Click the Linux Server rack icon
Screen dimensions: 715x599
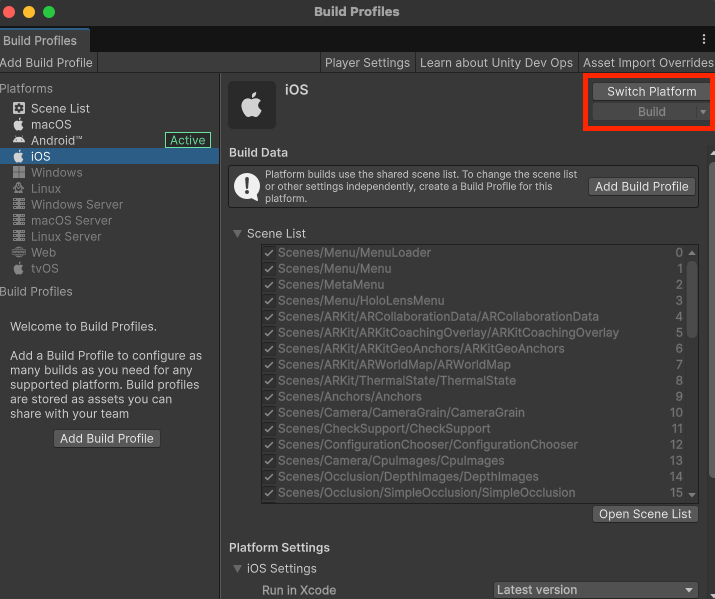[x=19, y=236]
